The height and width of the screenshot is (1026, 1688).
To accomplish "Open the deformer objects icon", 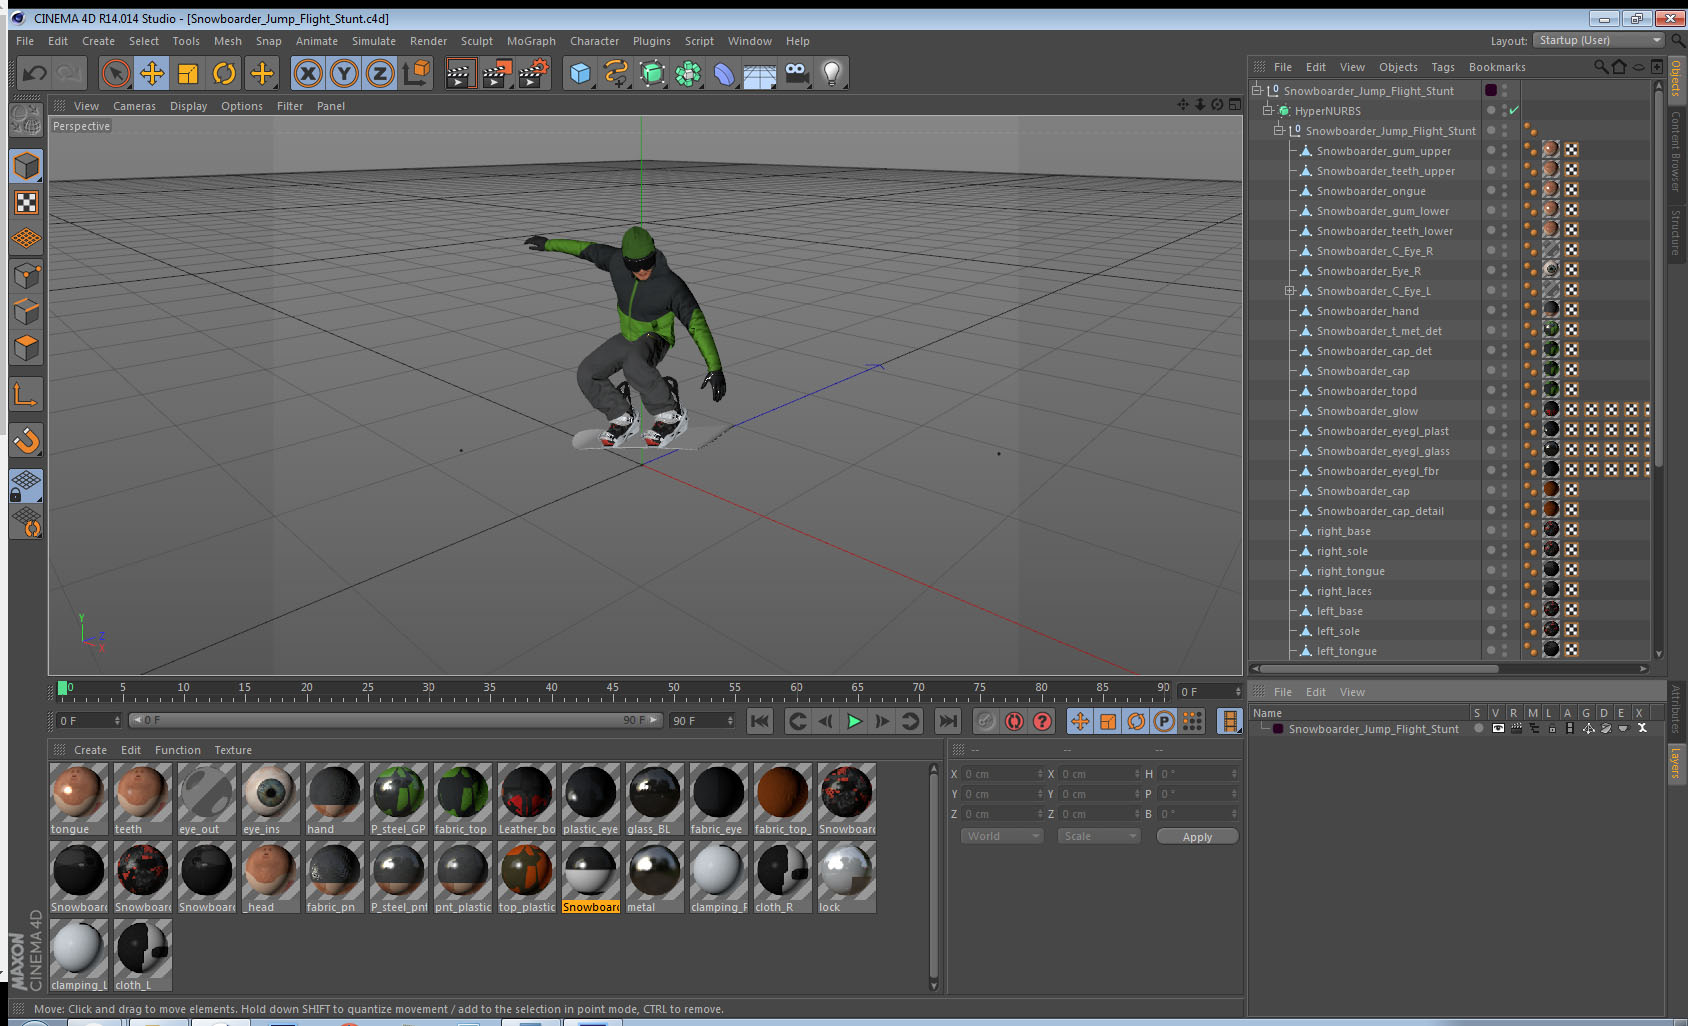I will [724, 73].
